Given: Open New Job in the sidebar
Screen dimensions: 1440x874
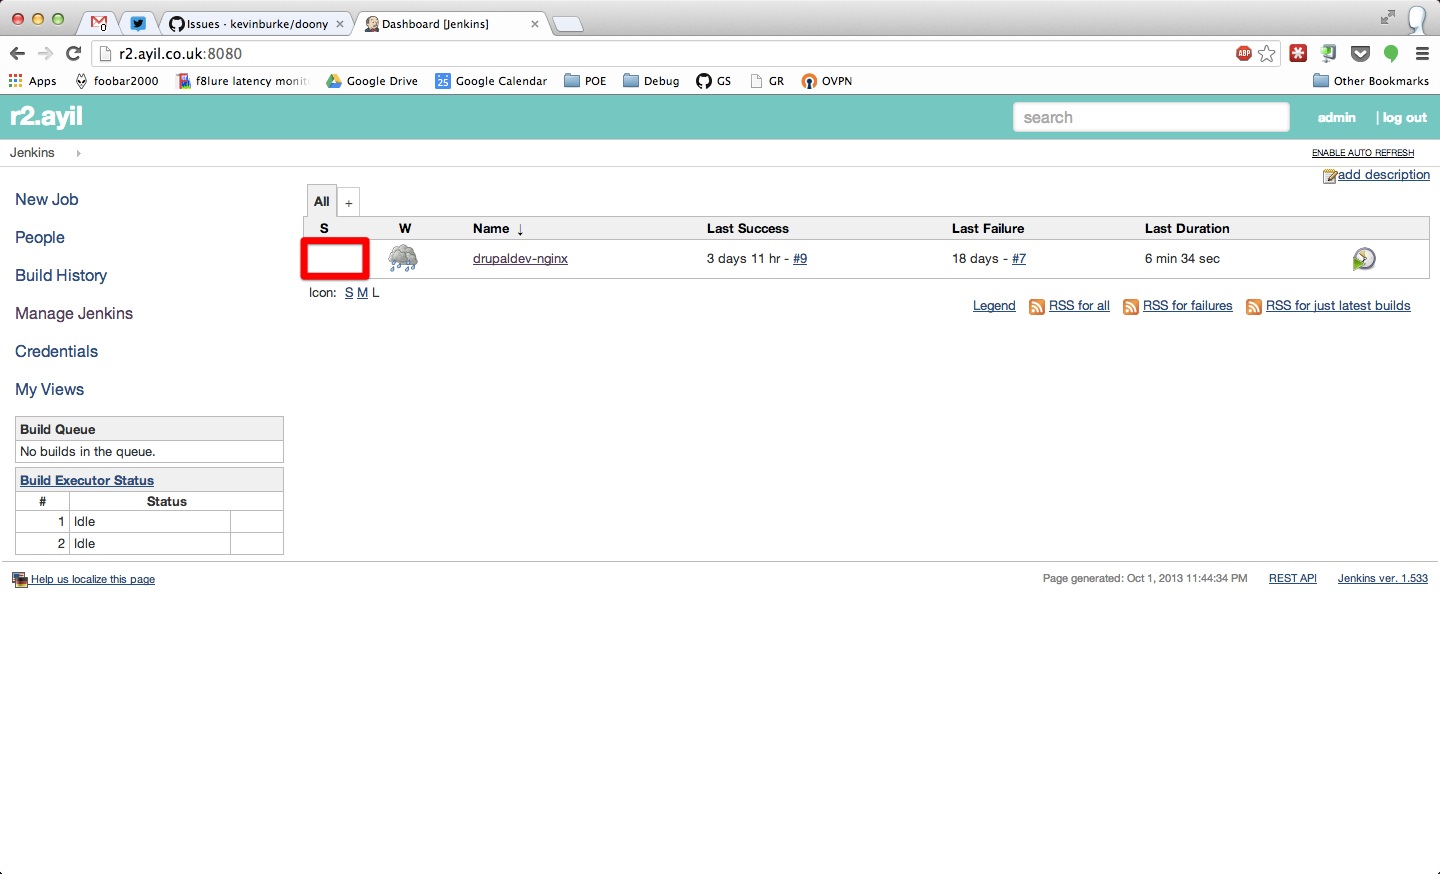Looking at the screenshot, I should pos(47,200).
